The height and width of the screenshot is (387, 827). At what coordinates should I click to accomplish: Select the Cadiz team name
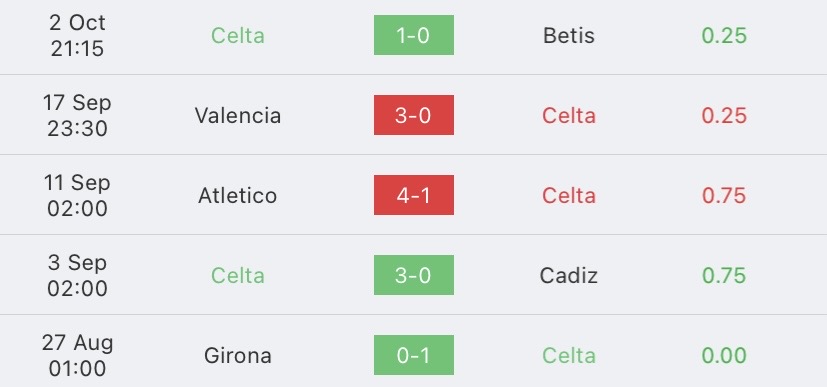[569, 276]
